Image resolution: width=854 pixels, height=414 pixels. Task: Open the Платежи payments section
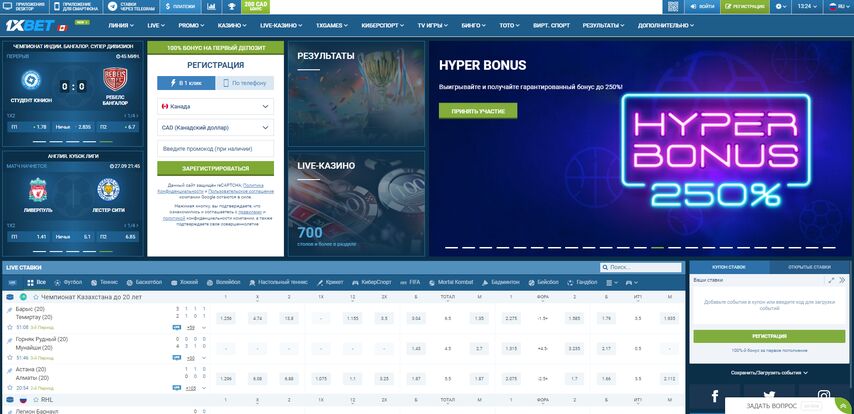180,7
